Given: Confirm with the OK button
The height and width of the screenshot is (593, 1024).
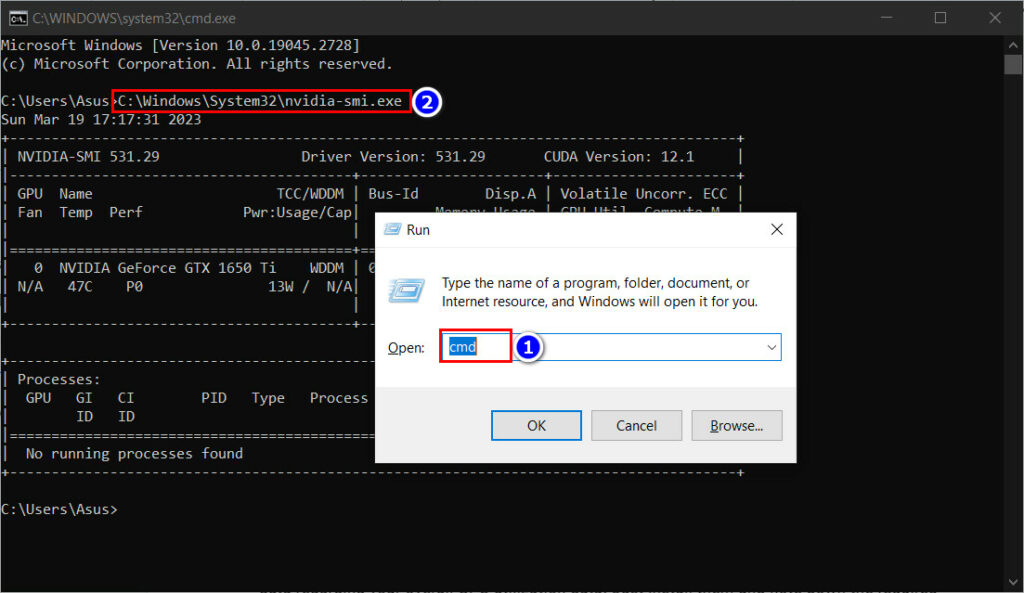Looking at the screenshot, I should pyautogui.click(x=536, y=426).
